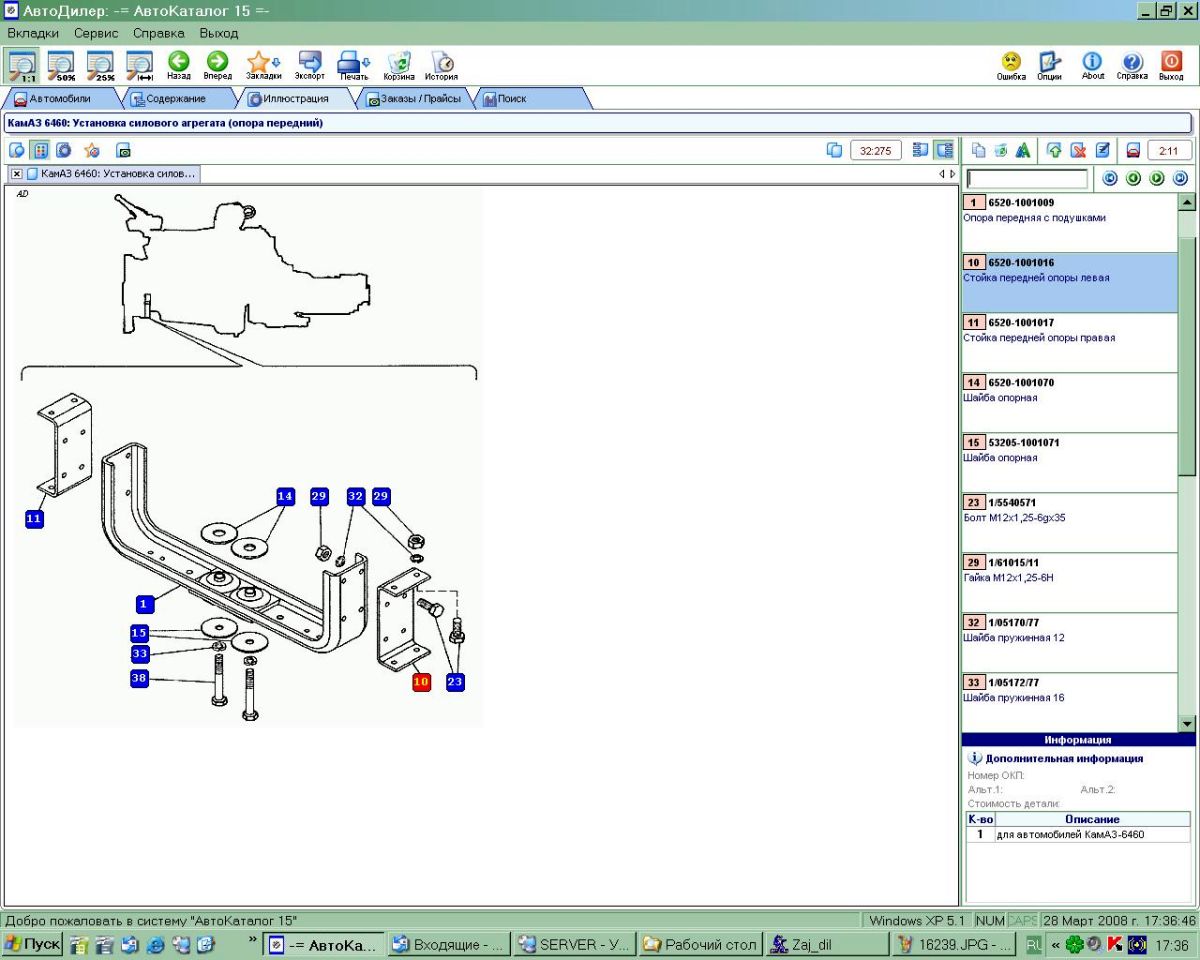Screen dimensions: 1200x960
Task: Jump to first part in list
Action: tap(1109, 178)
